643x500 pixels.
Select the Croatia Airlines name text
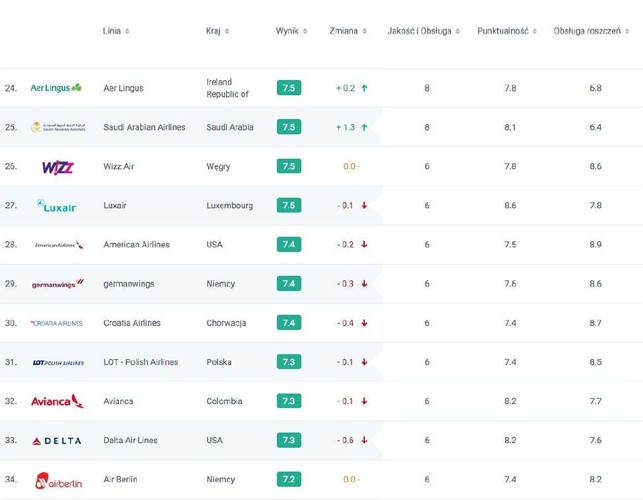click(132, 323)
